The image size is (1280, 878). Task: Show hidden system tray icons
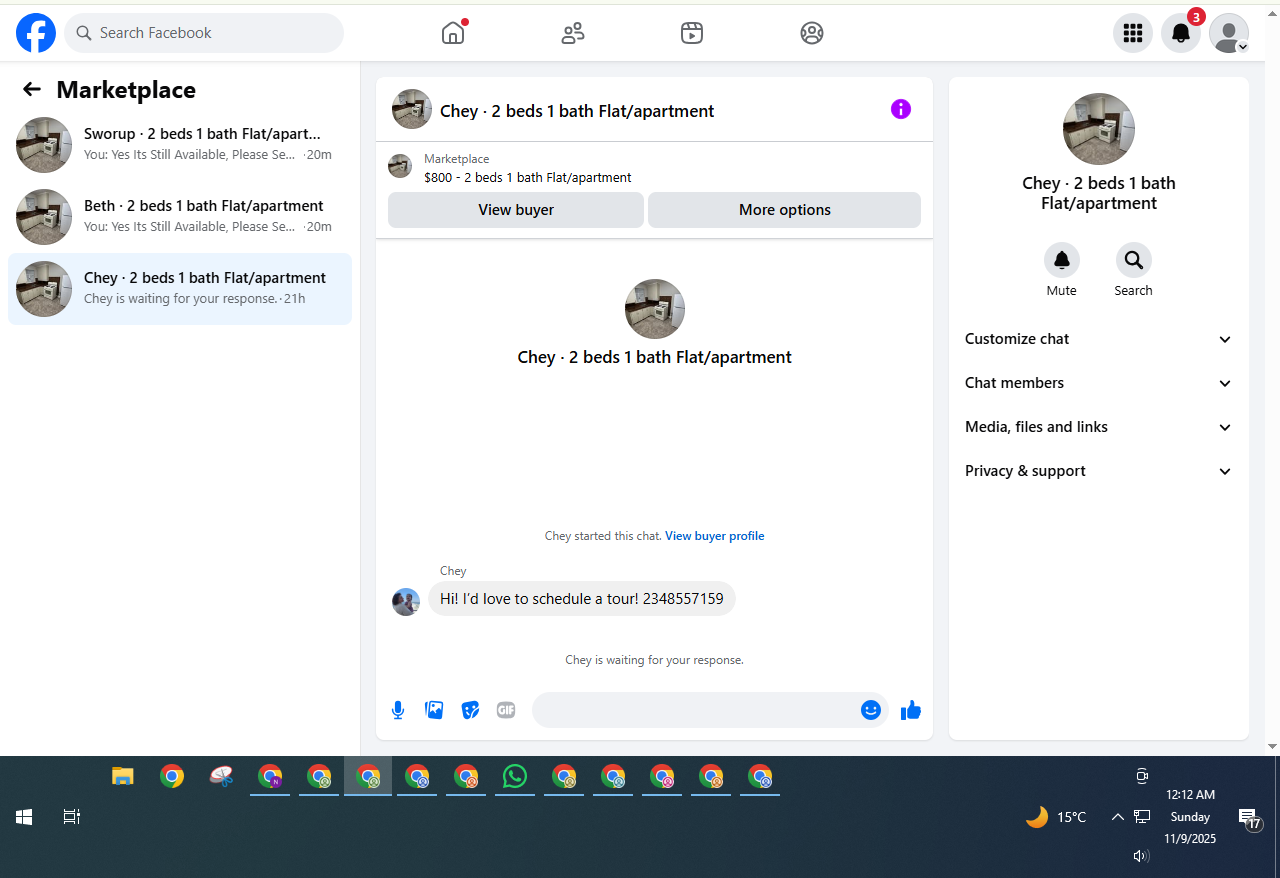(x=1118, y=817)
